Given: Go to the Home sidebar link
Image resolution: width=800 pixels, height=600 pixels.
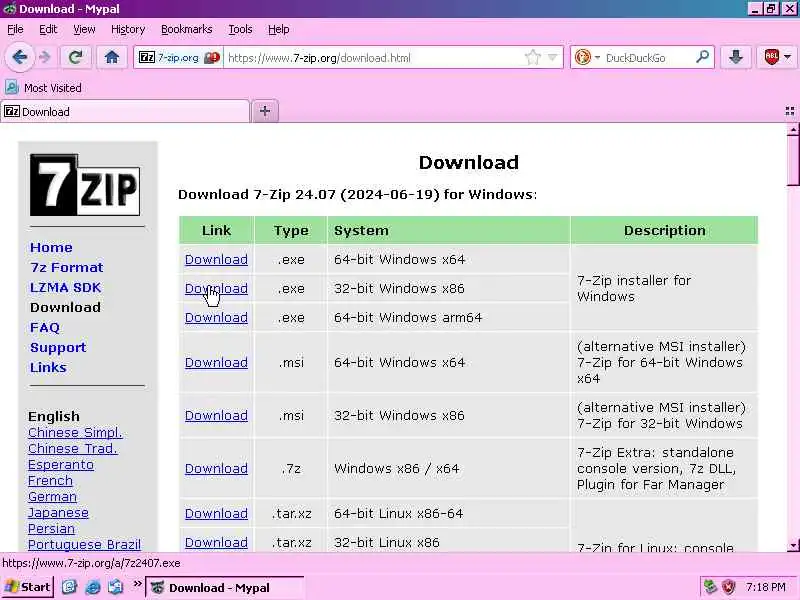Looking at the screenshot, I should (x=51, y=247).
